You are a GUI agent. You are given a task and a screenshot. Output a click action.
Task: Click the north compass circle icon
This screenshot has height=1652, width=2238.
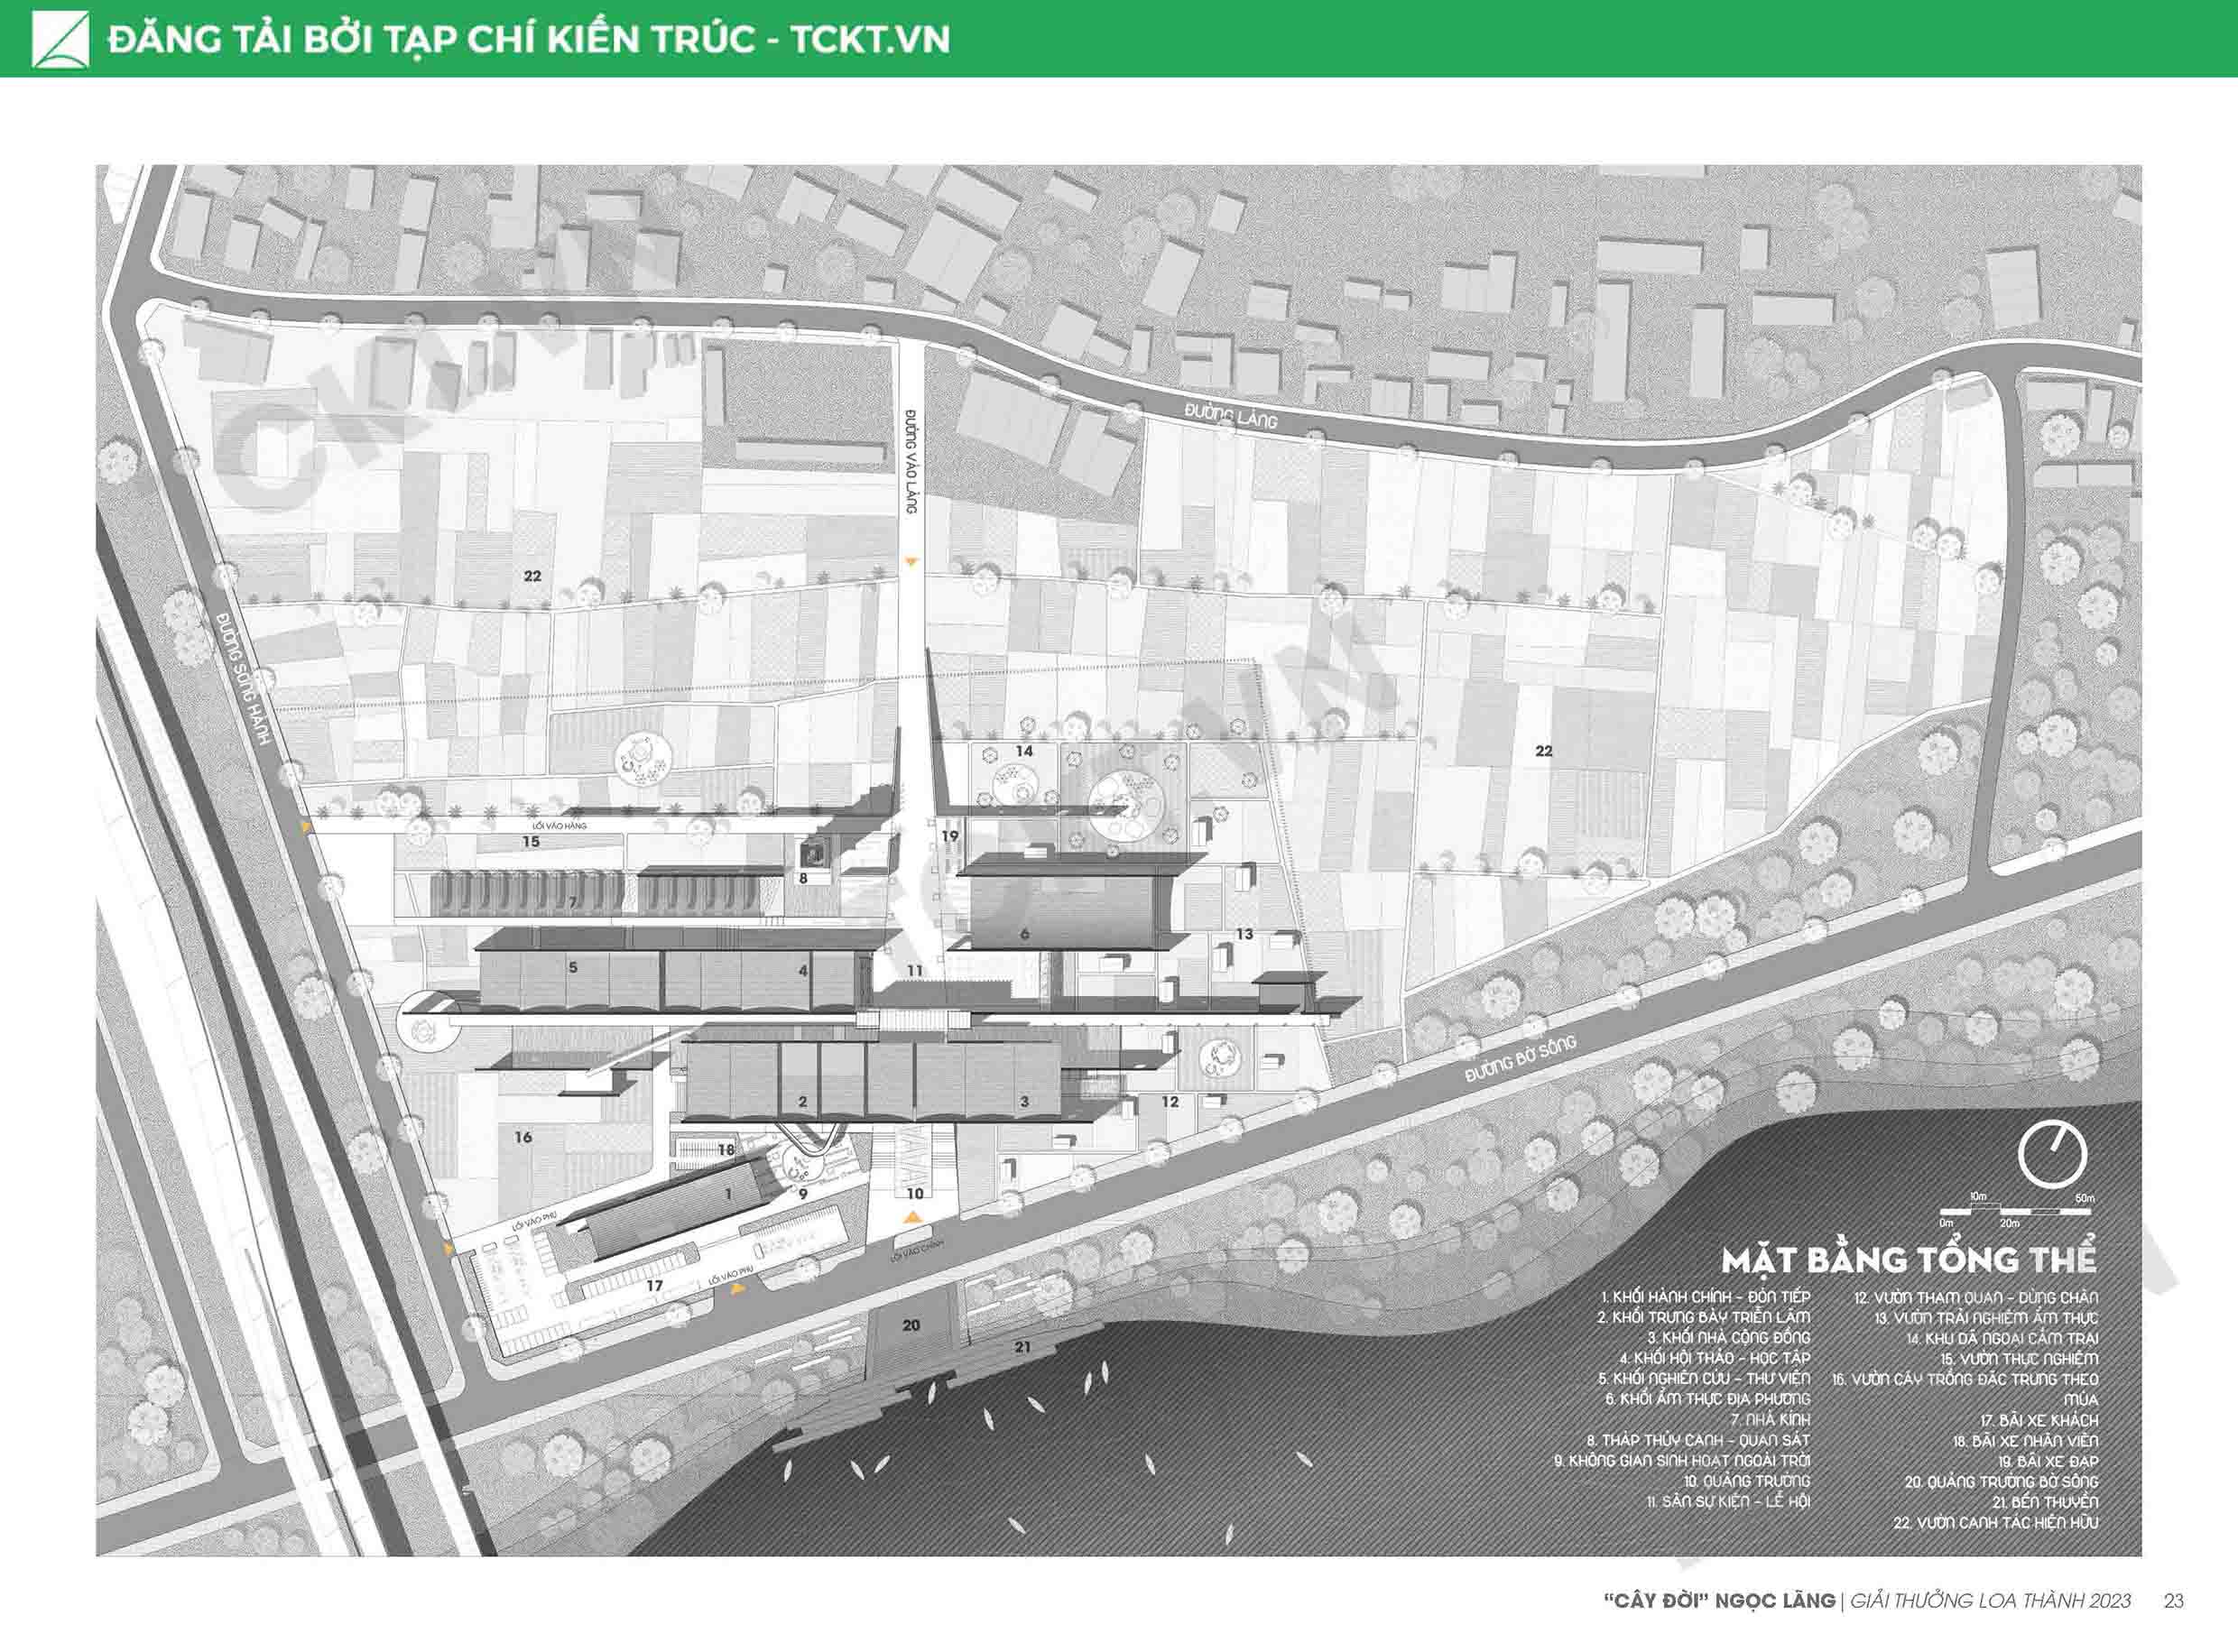[x=2053, y=1155]
